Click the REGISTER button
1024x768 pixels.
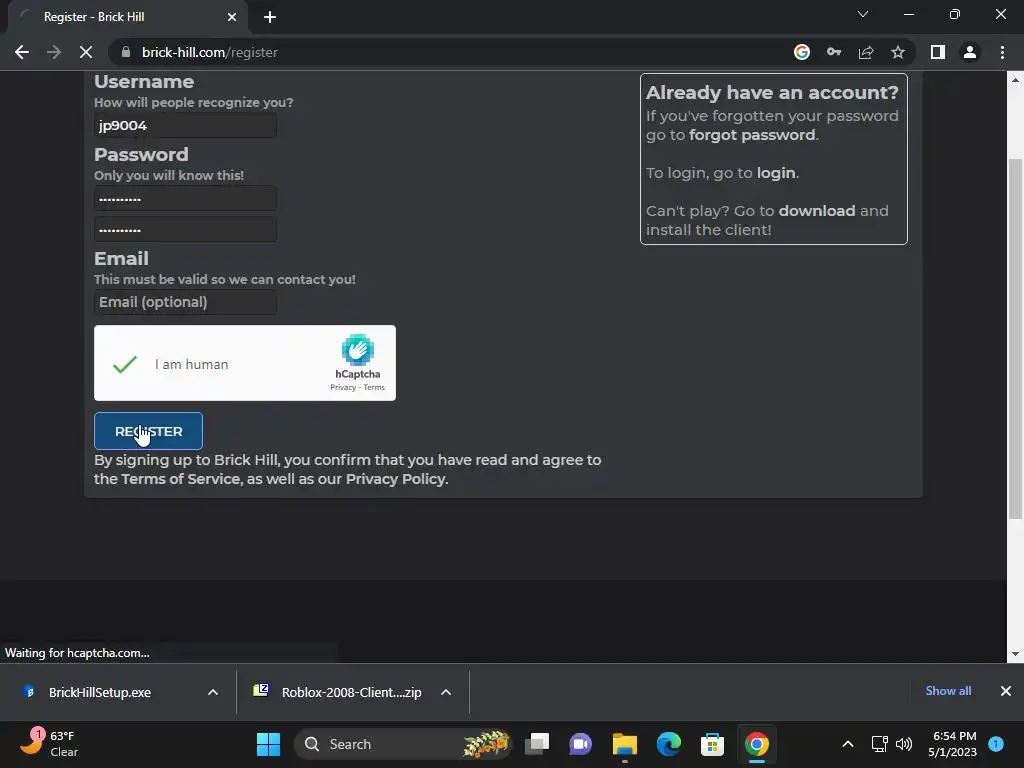(148, 431)
